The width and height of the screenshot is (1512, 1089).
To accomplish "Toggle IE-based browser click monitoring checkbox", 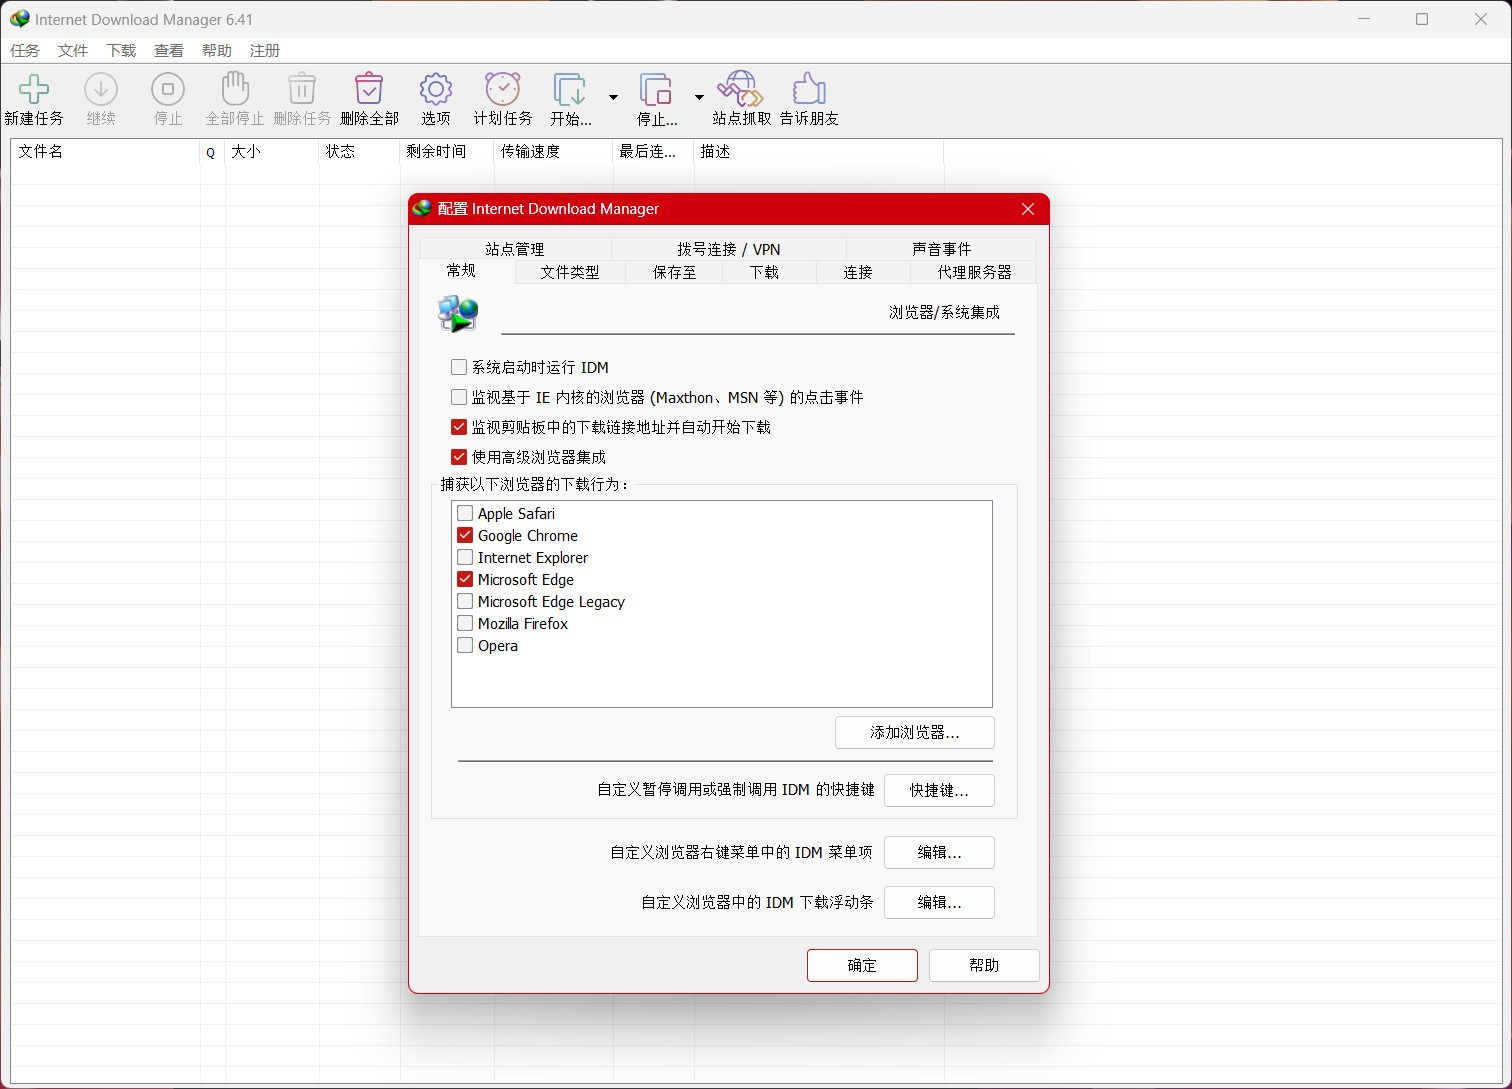I will click(x=459, y=397).
